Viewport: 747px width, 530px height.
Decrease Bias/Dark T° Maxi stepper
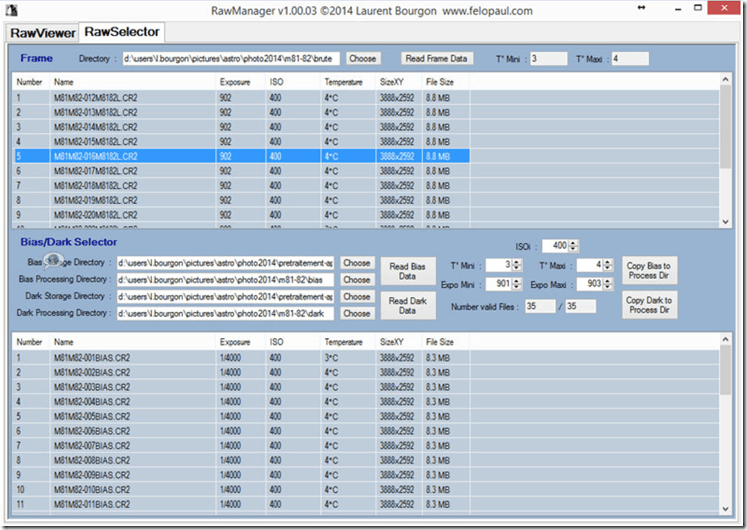[607, 268]
